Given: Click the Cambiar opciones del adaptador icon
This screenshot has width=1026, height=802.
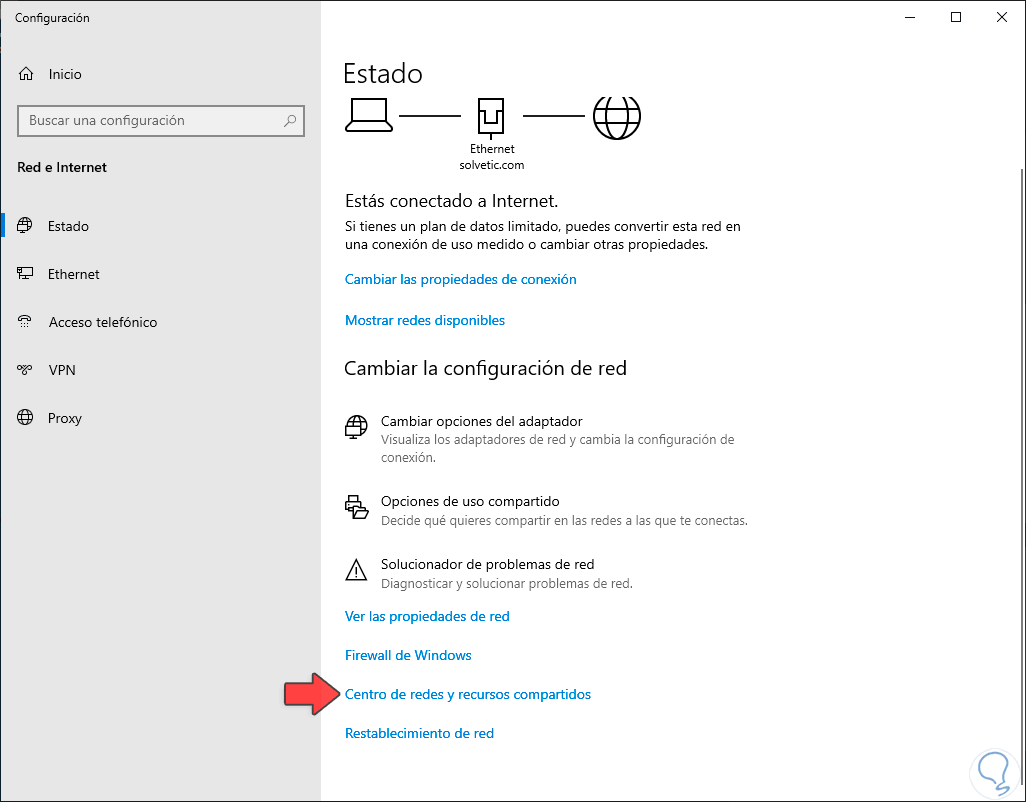Looking at the screenshot, I should tap(356, 427).
